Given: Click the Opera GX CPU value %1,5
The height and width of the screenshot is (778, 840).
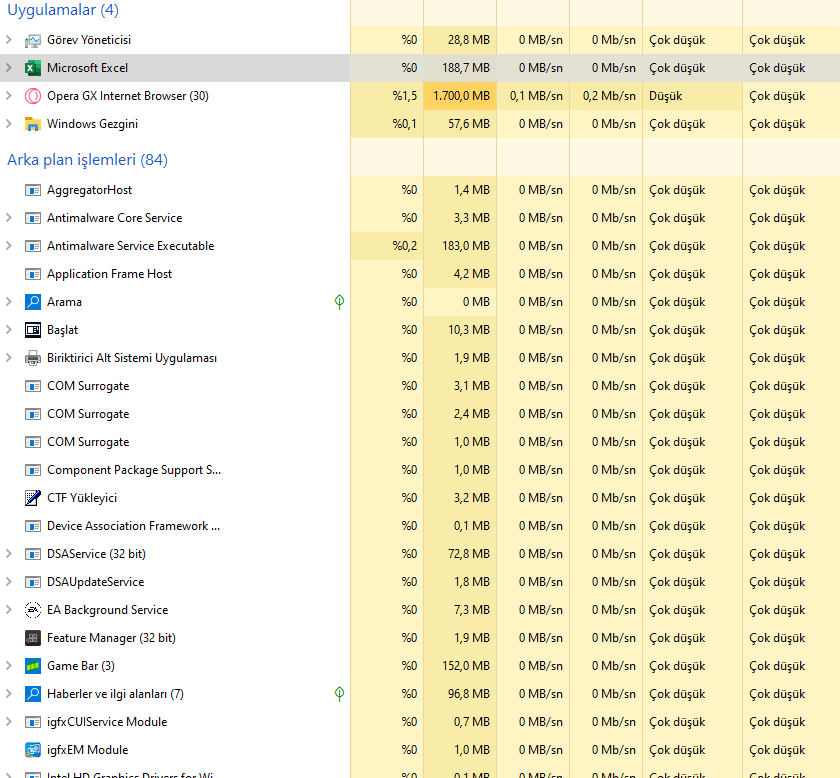Looking at the screenshot, I should (x=404, y=96).
